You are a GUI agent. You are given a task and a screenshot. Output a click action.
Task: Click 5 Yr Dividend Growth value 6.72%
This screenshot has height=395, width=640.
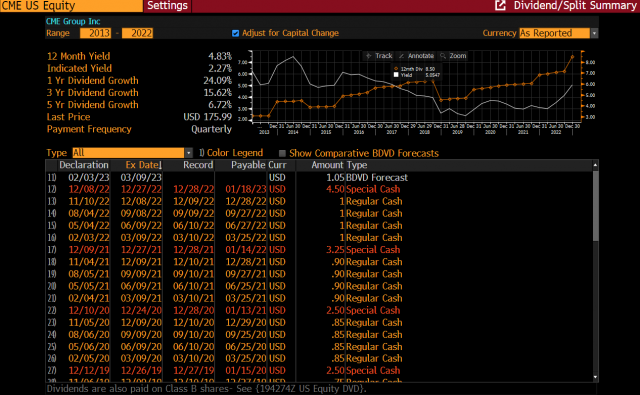click(x=220, y=105)
